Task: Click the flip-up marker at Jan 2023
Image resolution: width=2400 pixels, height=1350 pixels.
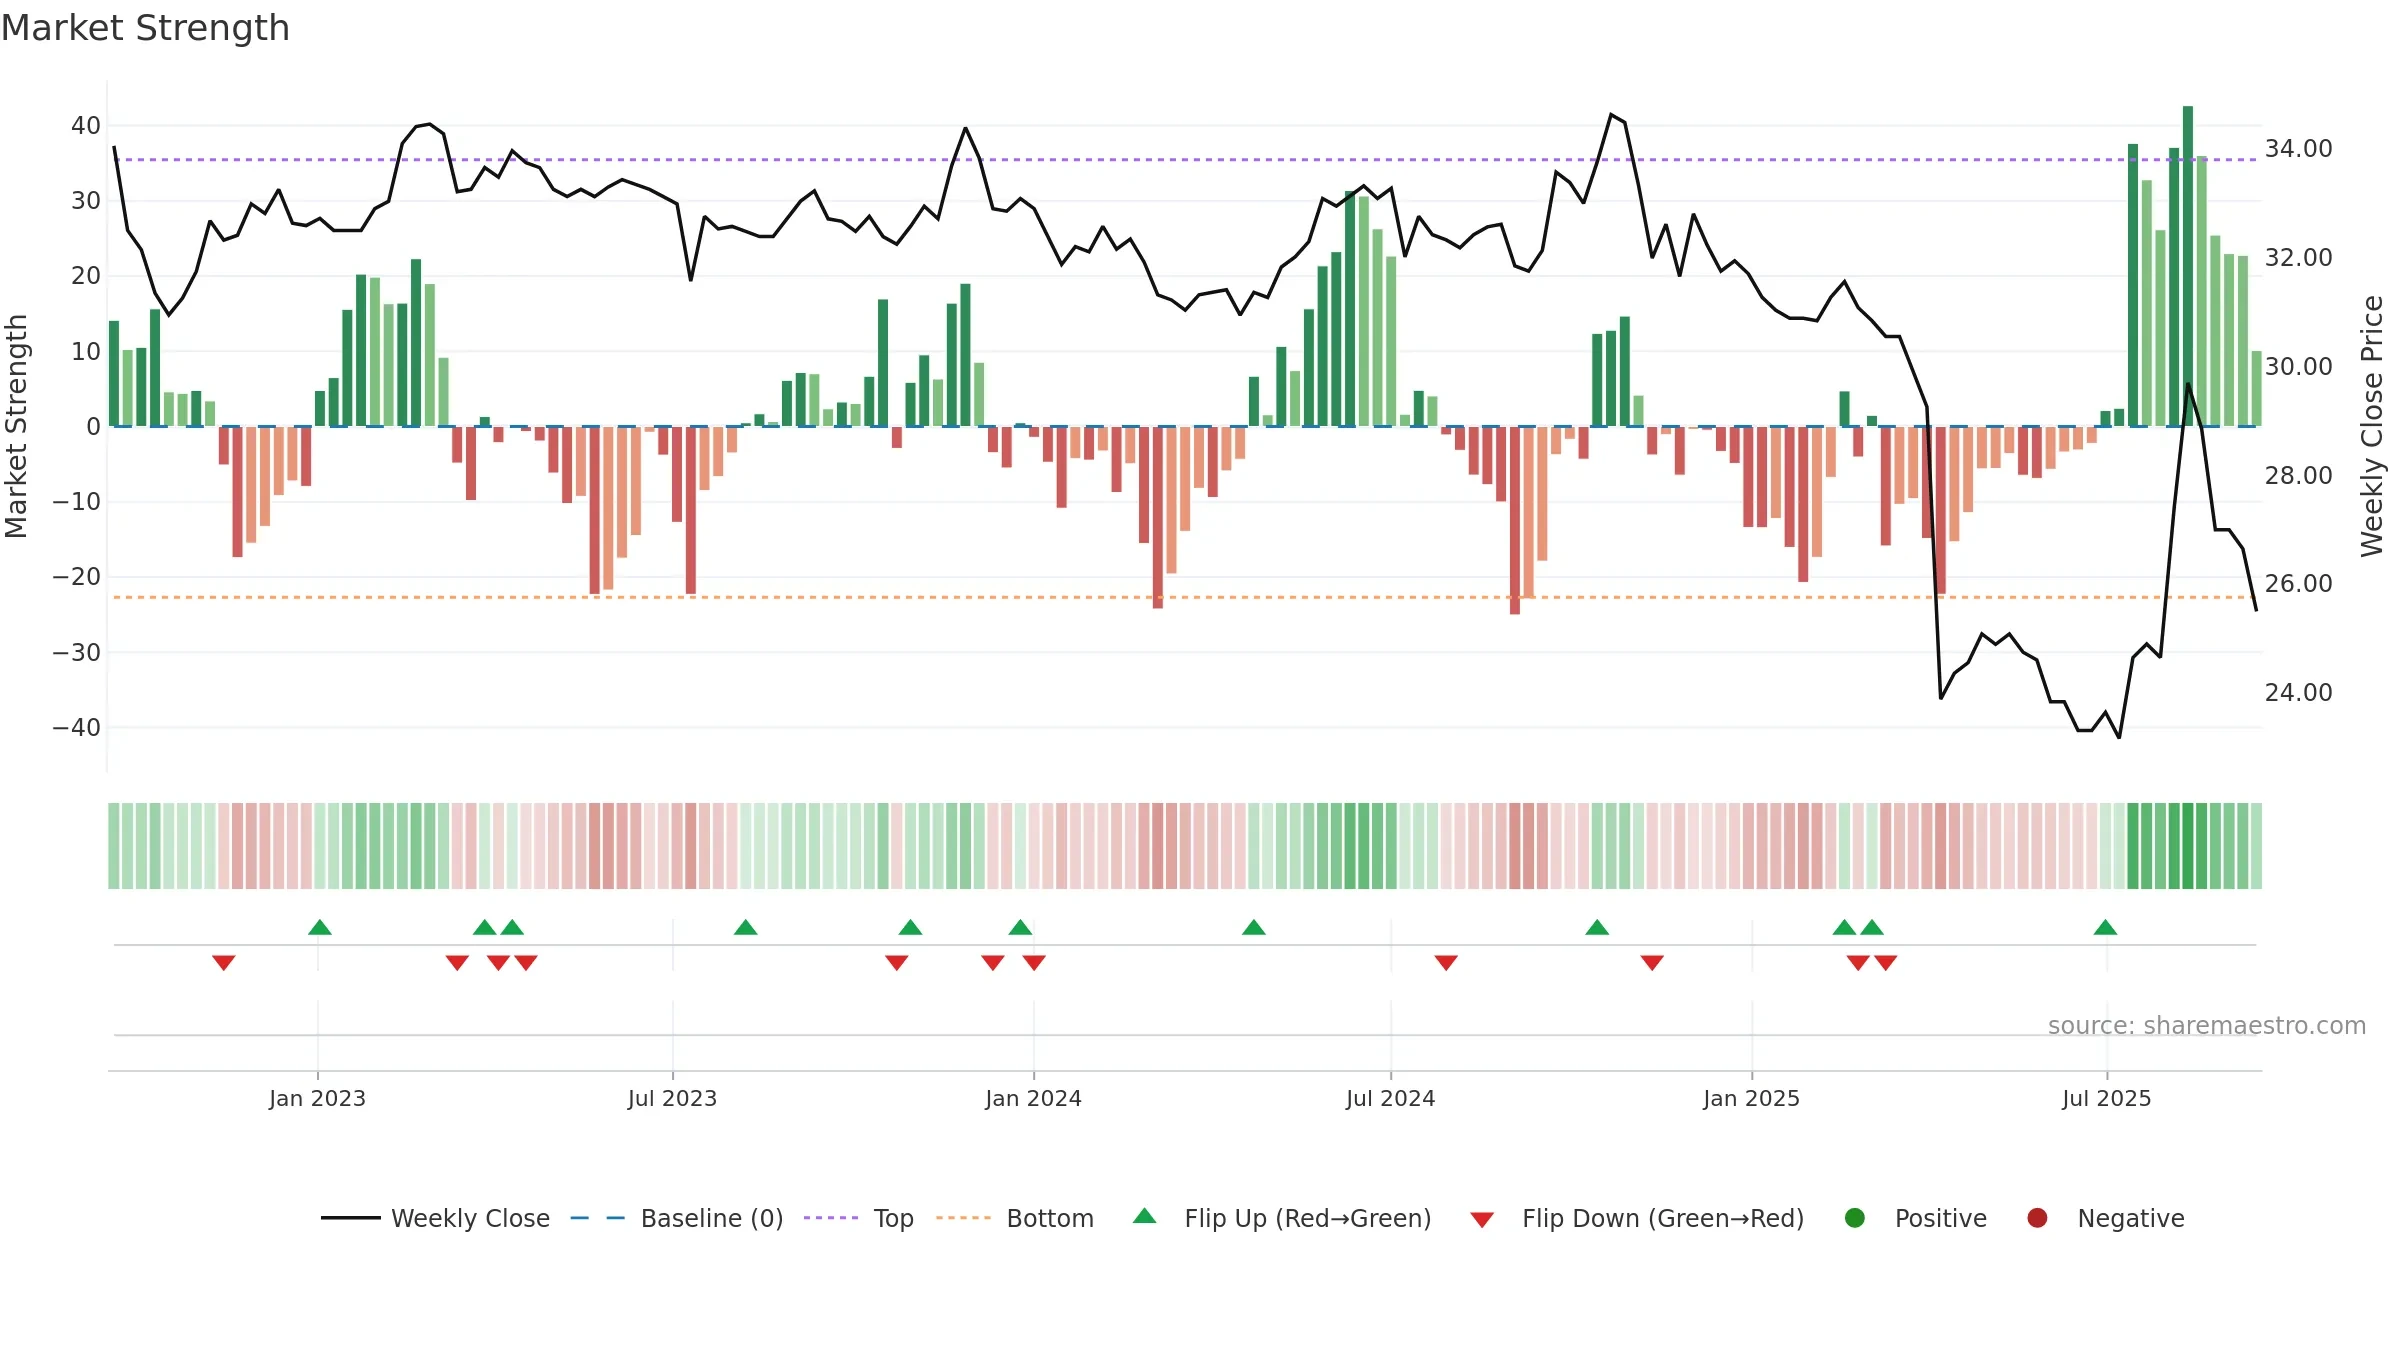Action: pos(320,927)
